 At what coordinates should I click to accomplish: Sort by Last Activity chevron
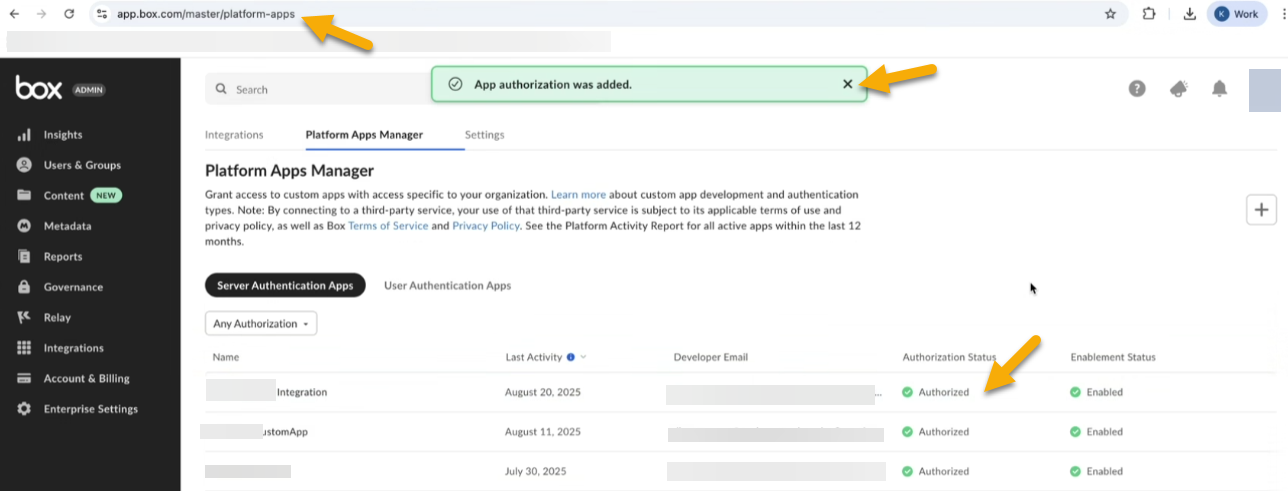(583, 357)
